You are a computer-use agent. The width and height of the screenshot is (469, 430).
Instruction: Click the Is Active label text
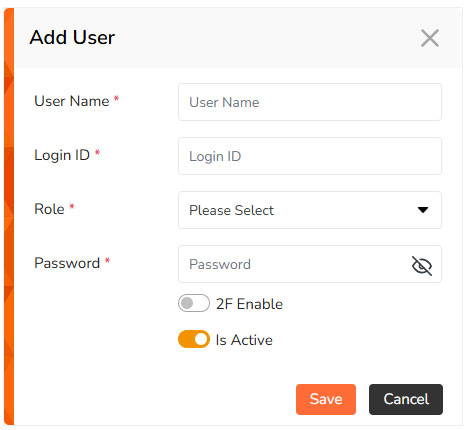click(x=244, y=340)
